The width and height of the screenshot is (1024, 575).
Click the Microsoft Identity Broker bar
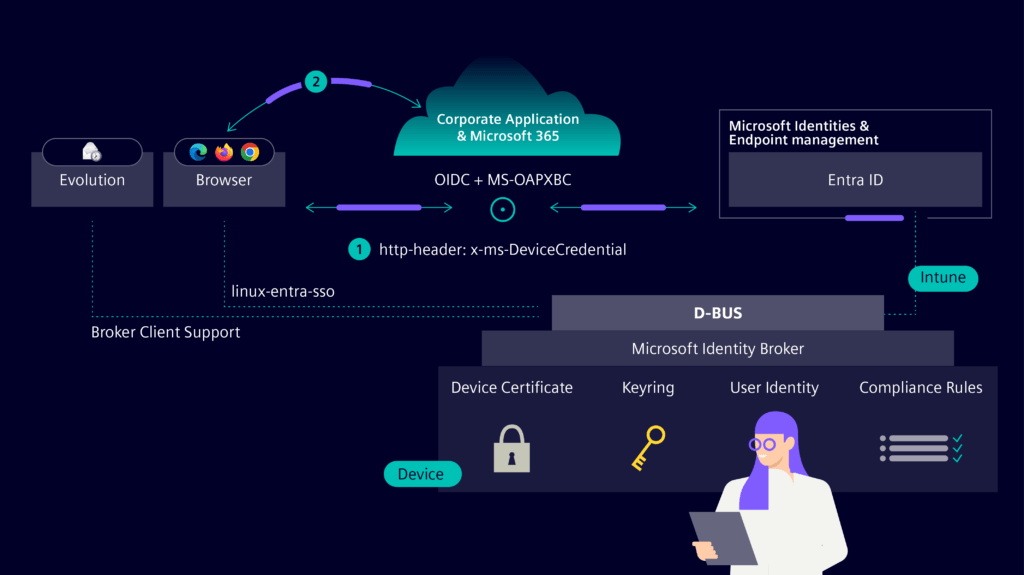coord(718,348)
